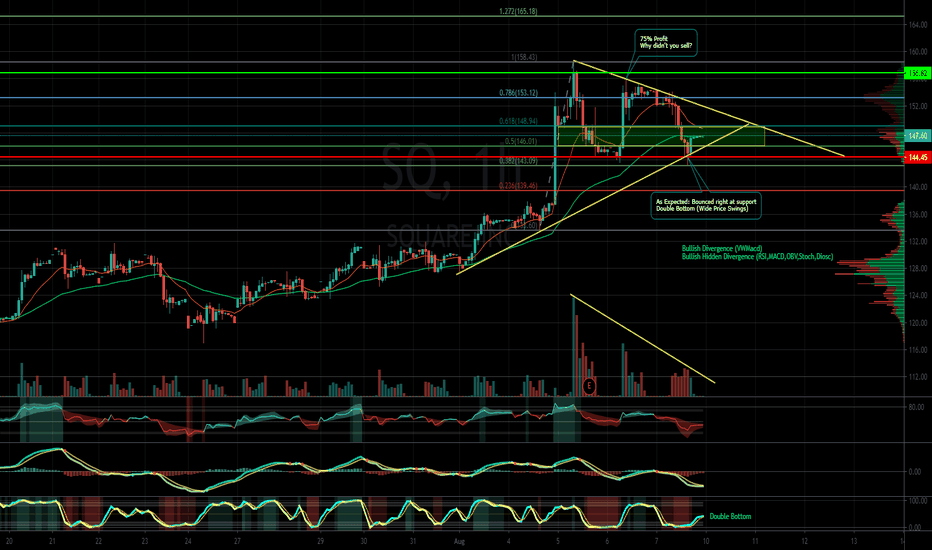Click the 152.00 price axis label
This screenshot has height=550, width=932.
[918, 106]
